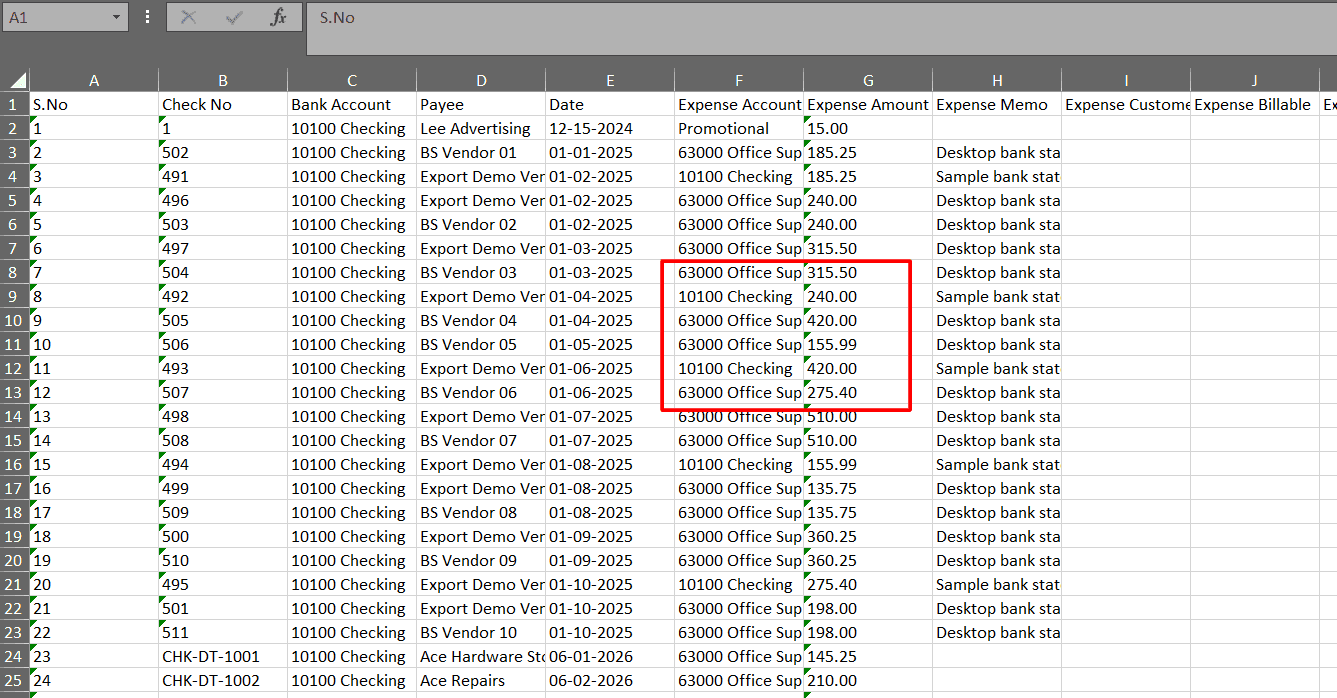Select check number 491 cell

[x=223, y=177]
